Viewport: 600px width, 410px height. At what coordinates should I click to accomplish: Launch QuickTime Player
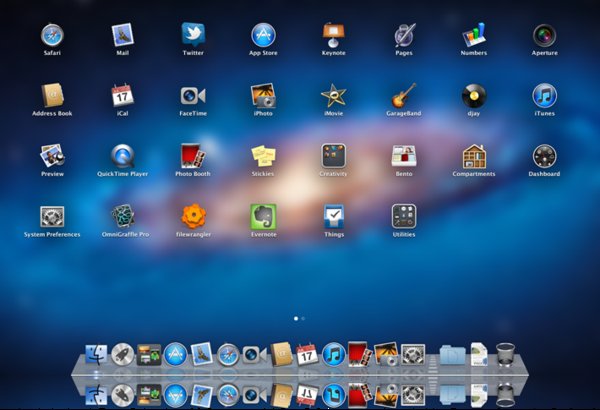click(122, 156)
